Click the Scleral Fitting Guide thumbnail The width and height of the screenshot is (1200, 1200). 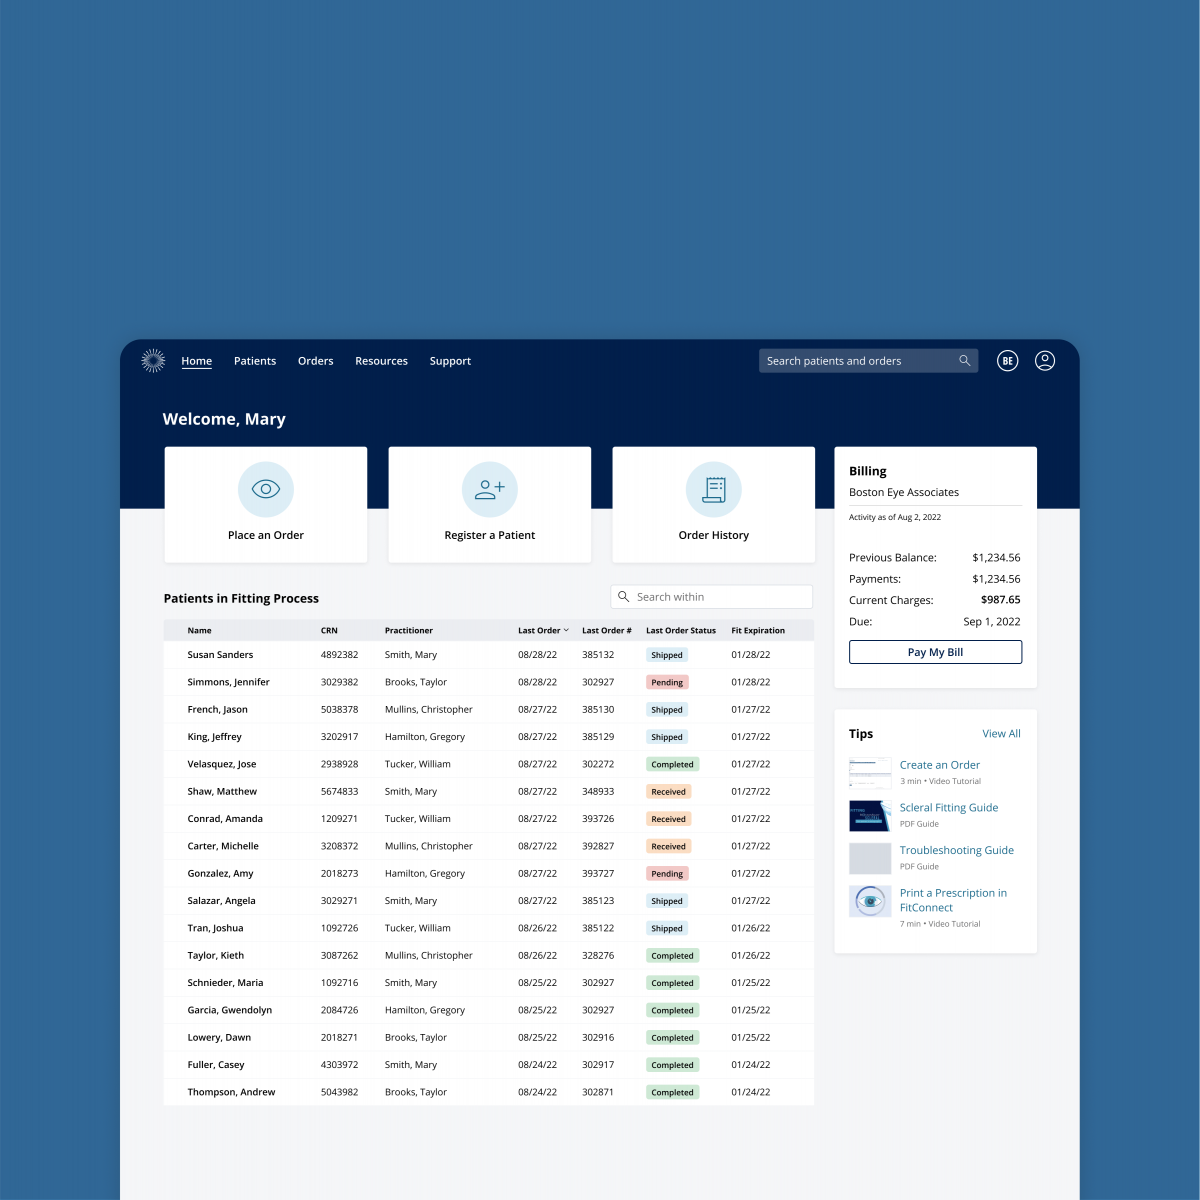pos(870,815)
